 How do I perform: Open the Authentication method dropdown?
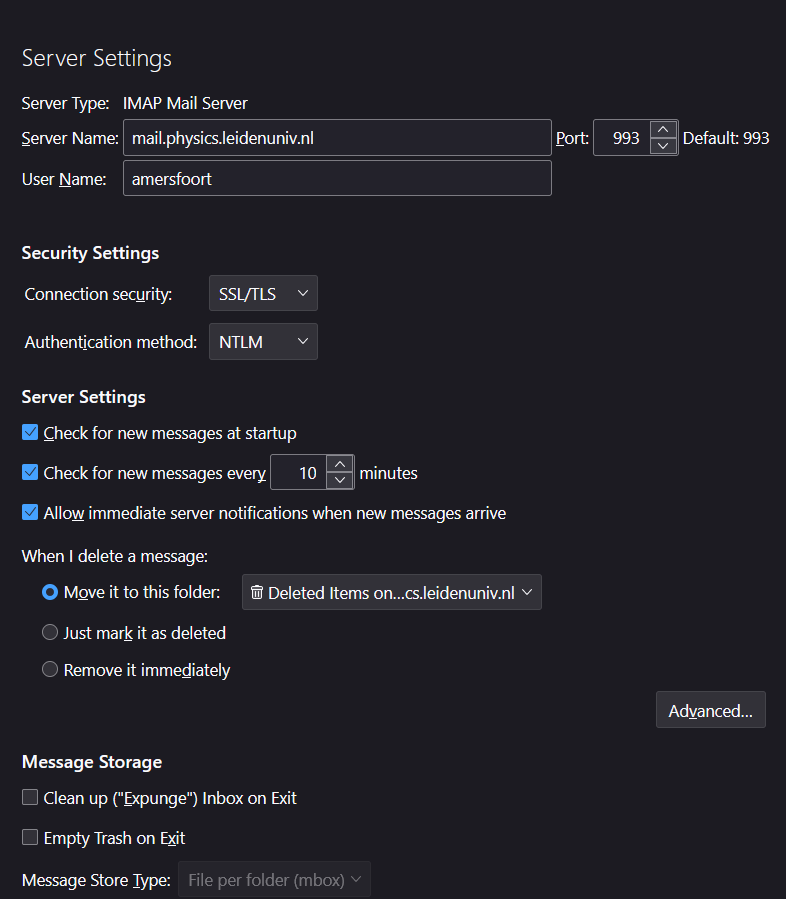point(263,341)
